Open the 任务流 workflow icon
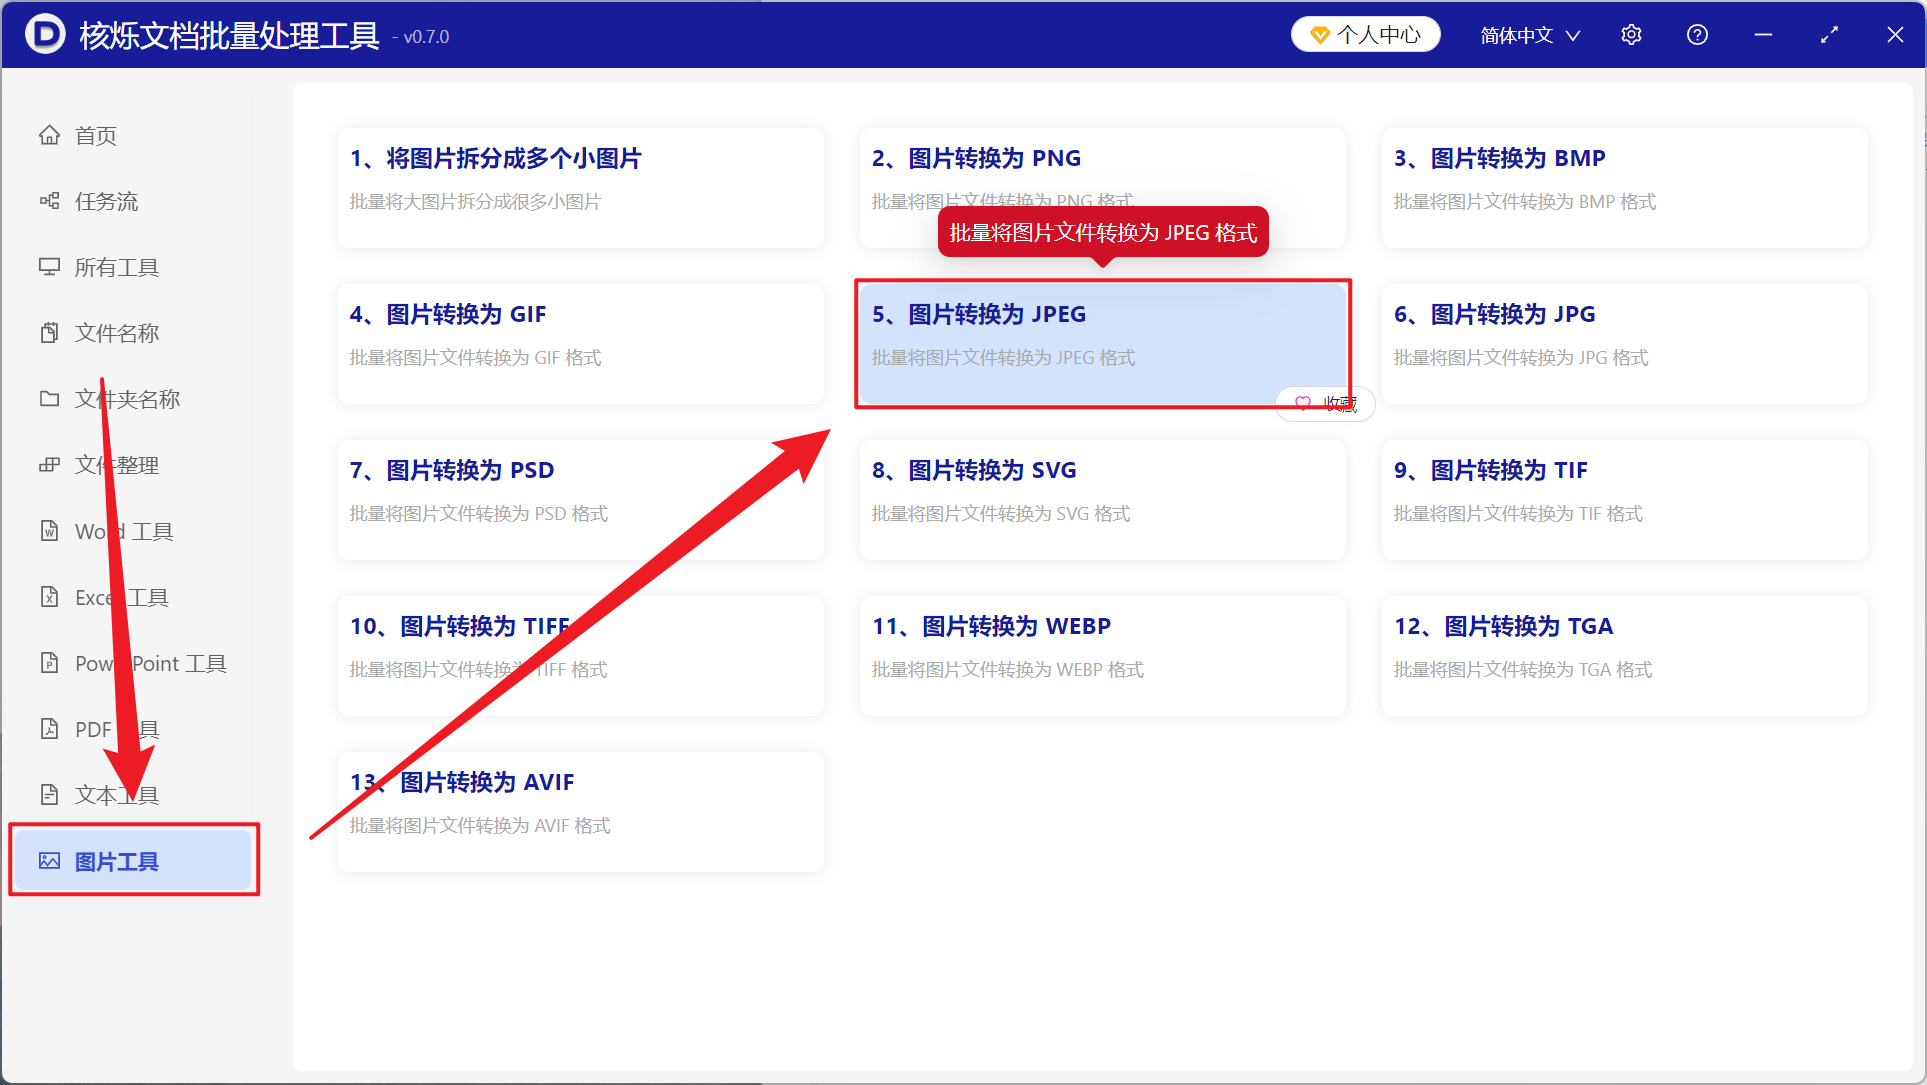The width and height of the screenshot is (1927, 1085). pos(49,201)
